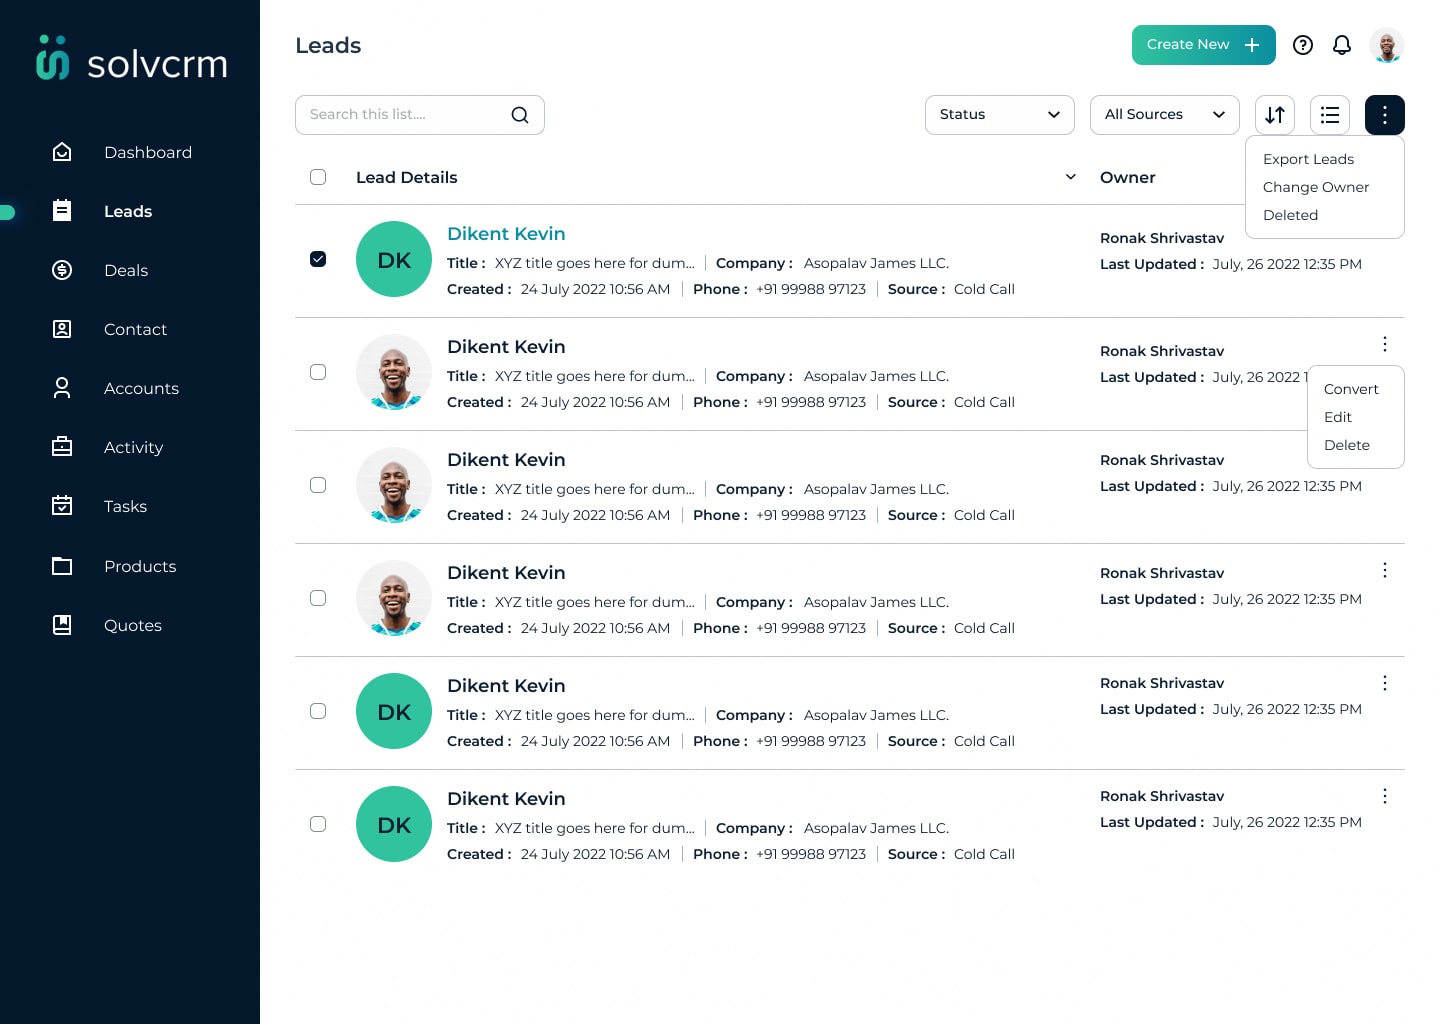Go to Deals using its sidebar icon
The image size is (1440, 1024).
[62, 270]
